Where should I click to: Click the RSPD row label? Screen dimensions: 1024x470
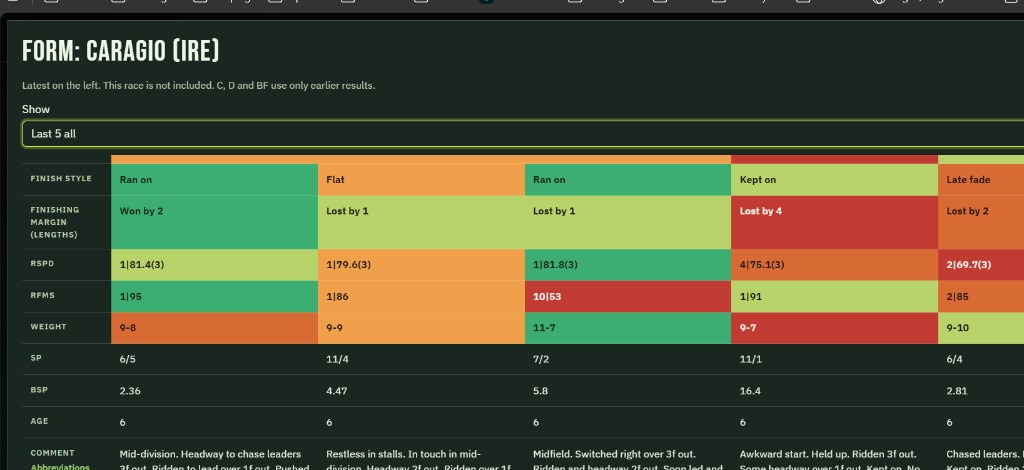click(x=42, y=264)
